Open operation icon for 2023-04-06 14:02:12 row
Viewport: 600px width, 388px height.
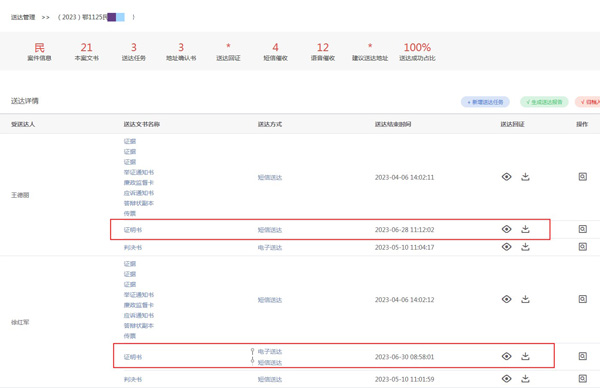point(582,299)
